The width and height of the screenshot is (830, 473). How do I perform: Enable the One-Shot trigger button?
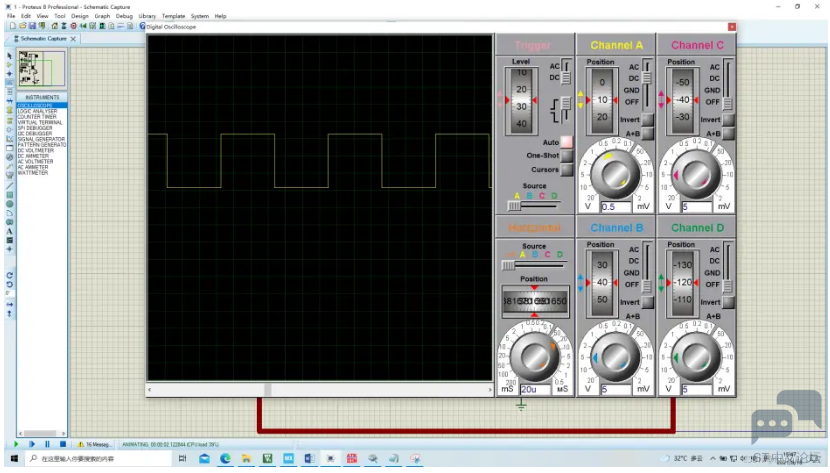click(x=566, y=156)
